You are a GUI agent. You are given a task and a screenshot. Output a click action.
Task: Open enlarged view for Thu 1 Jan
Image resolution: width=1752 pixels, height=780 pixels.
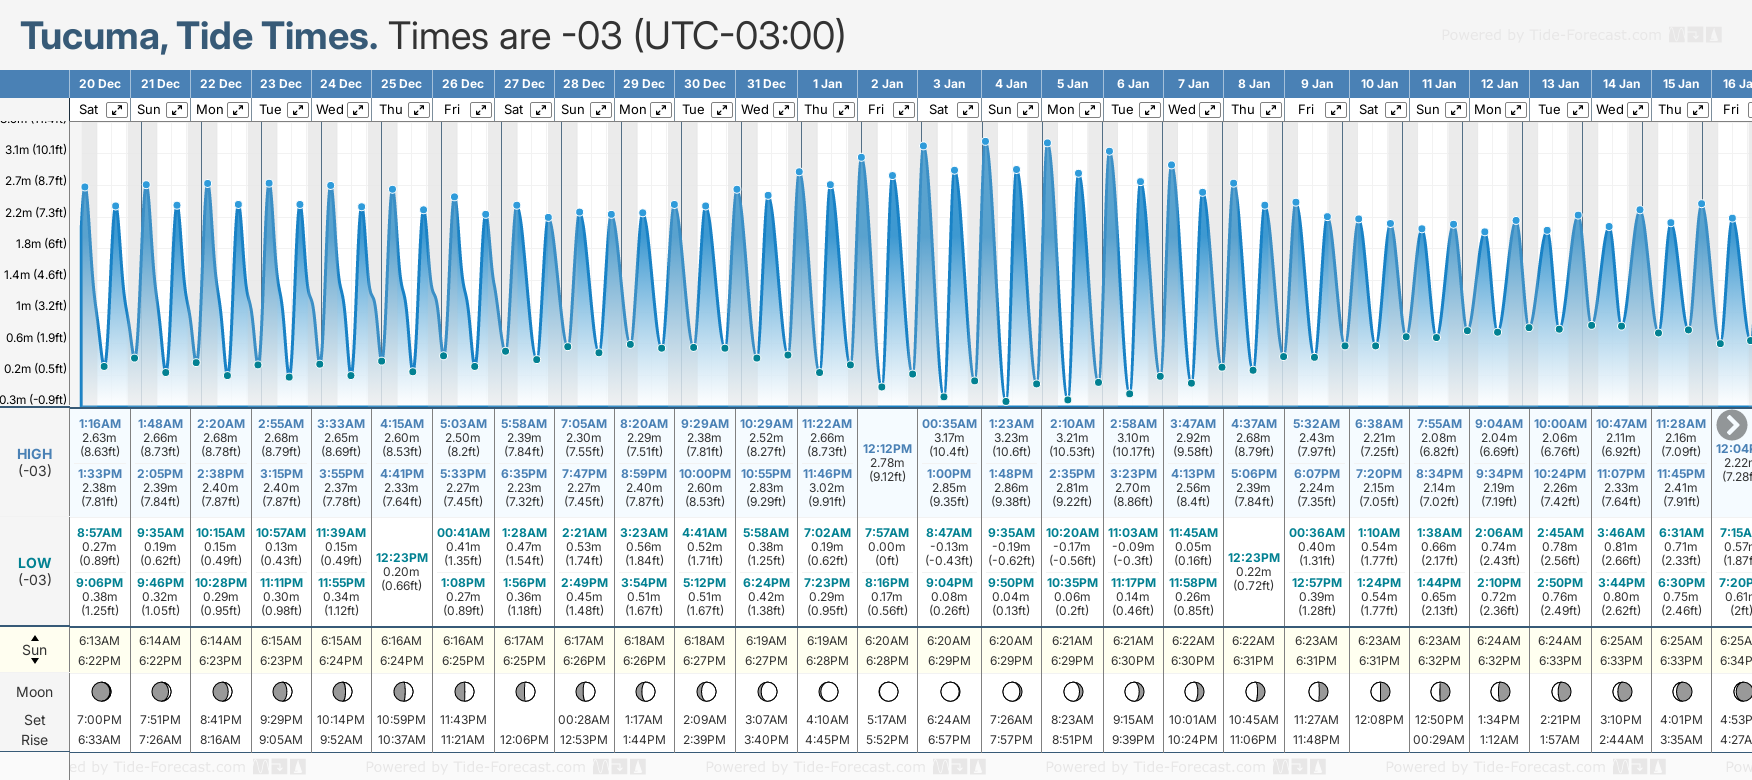coord(843,110)
